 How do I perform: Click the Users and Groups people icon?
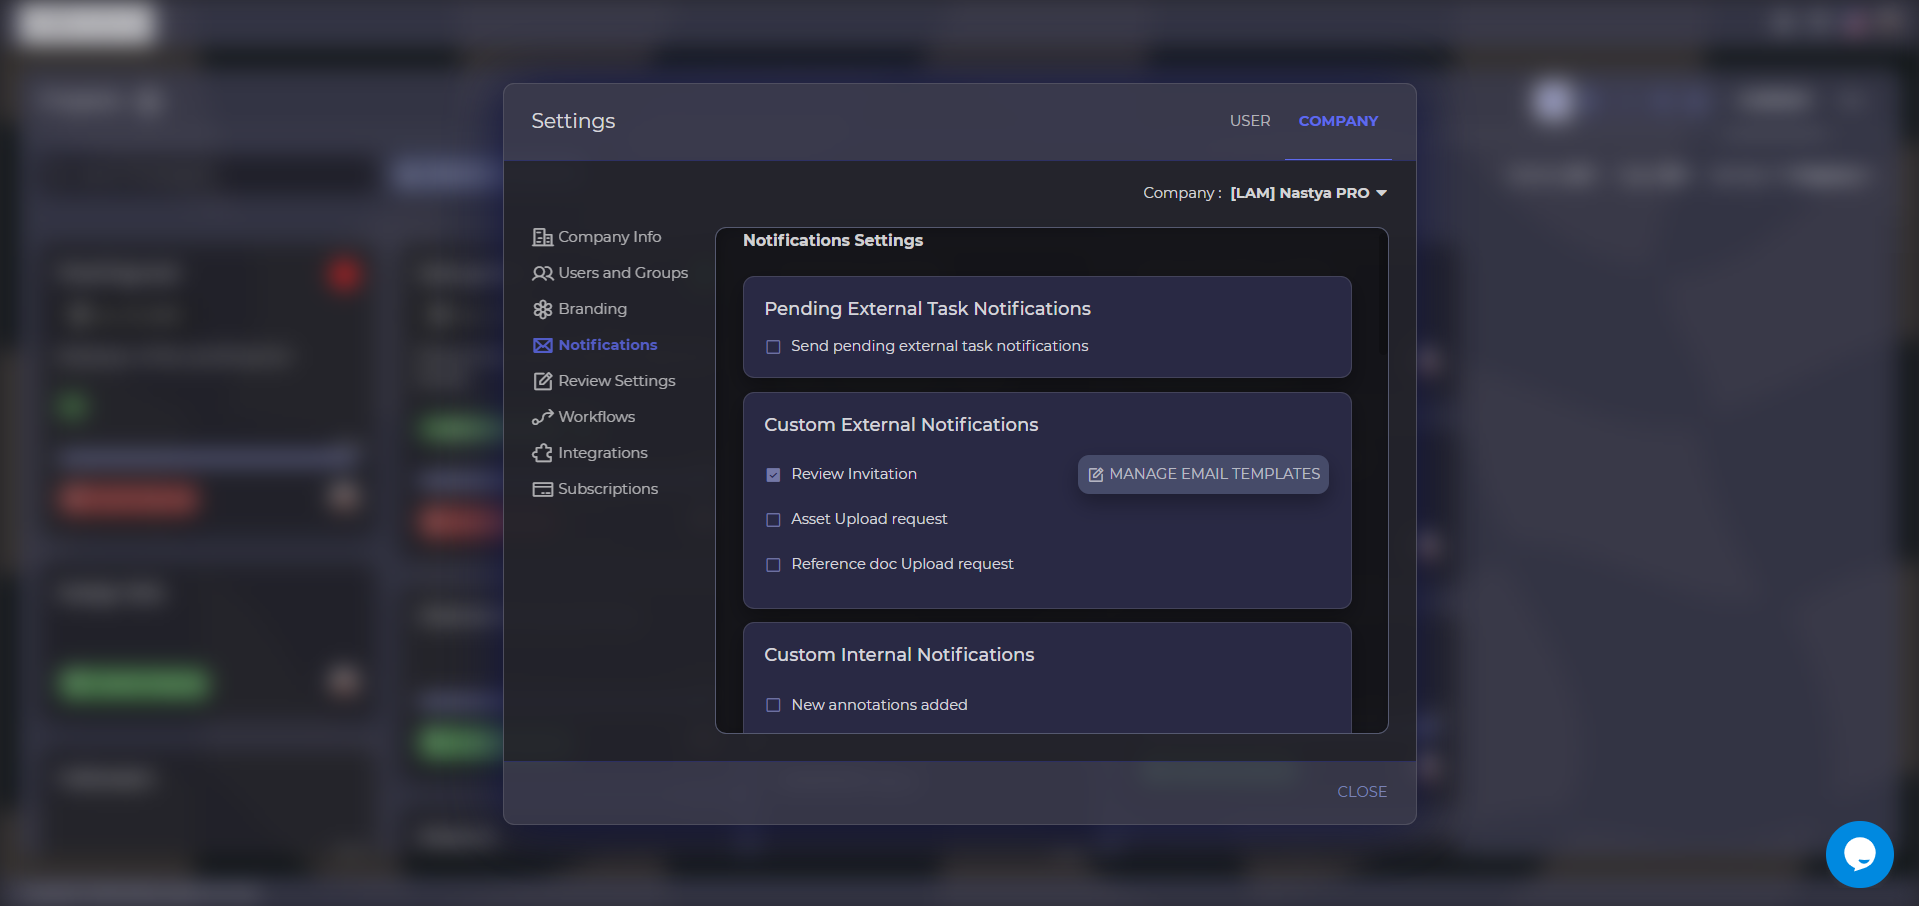coord(542,273)
